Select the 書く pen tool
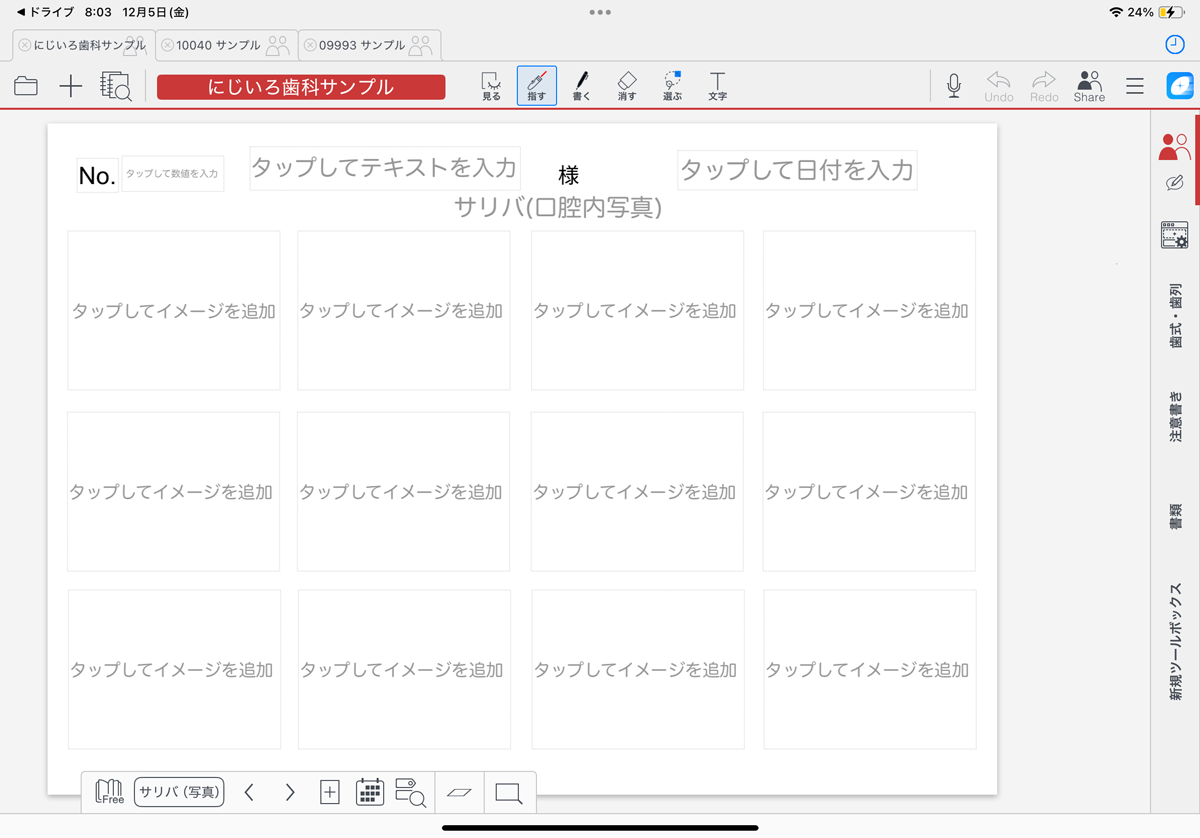 581,86
